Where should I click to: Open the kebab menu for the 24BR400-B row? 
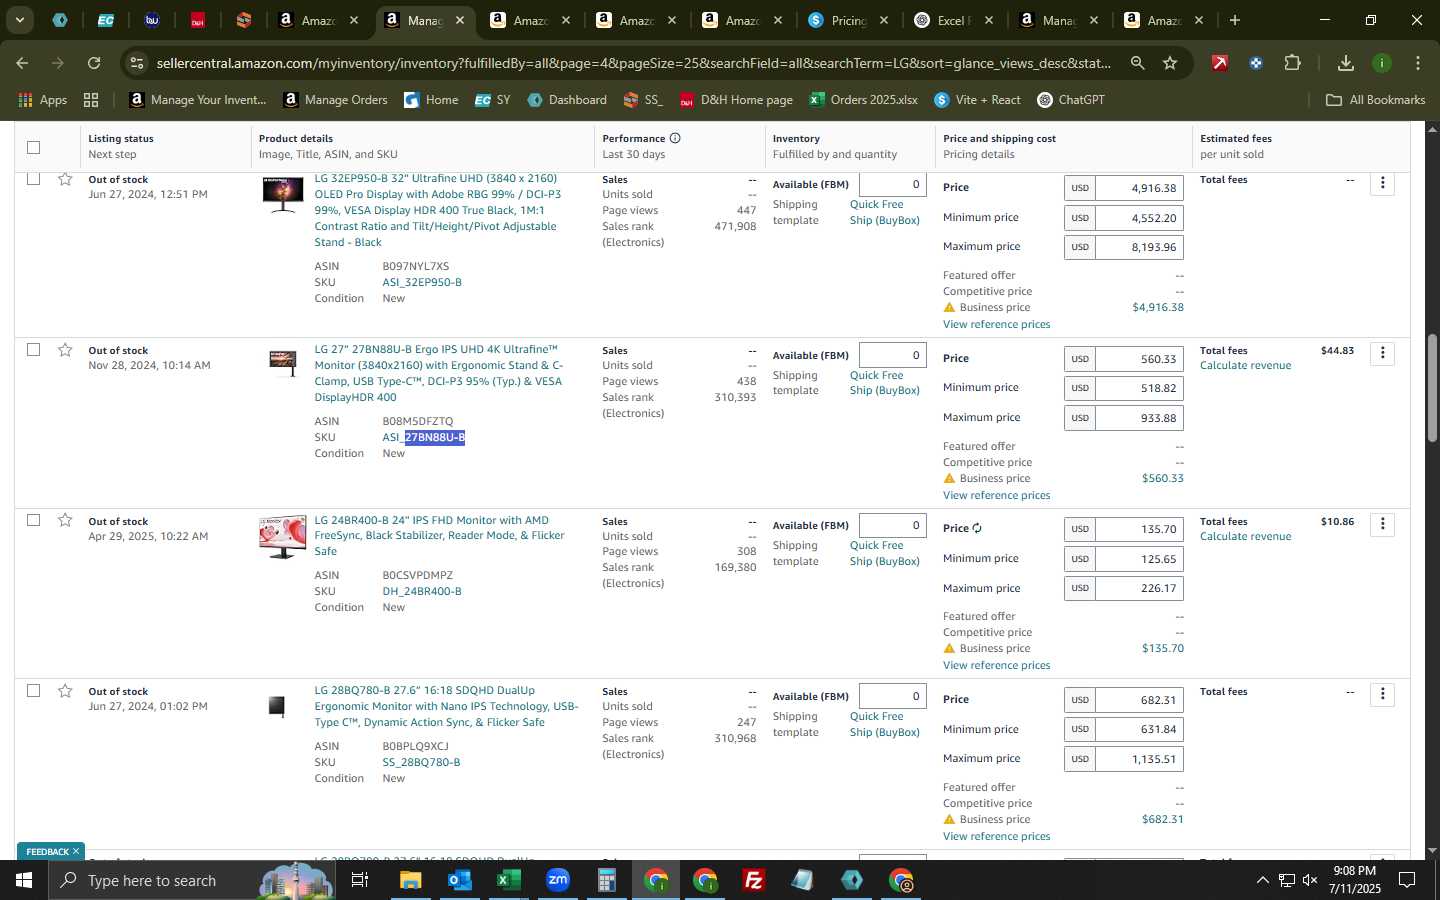pos(1382,524)
